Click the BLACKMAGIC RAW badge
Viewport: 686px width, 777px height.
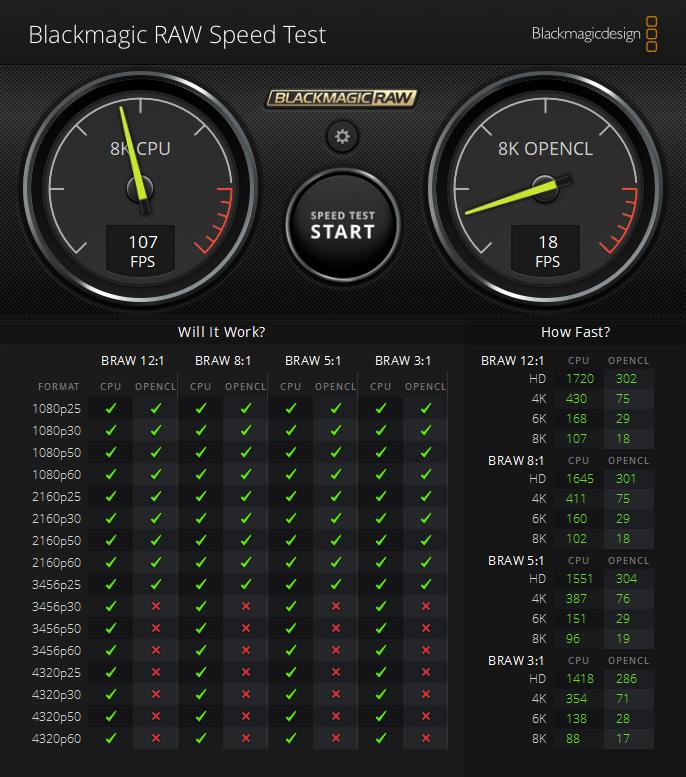342,98
